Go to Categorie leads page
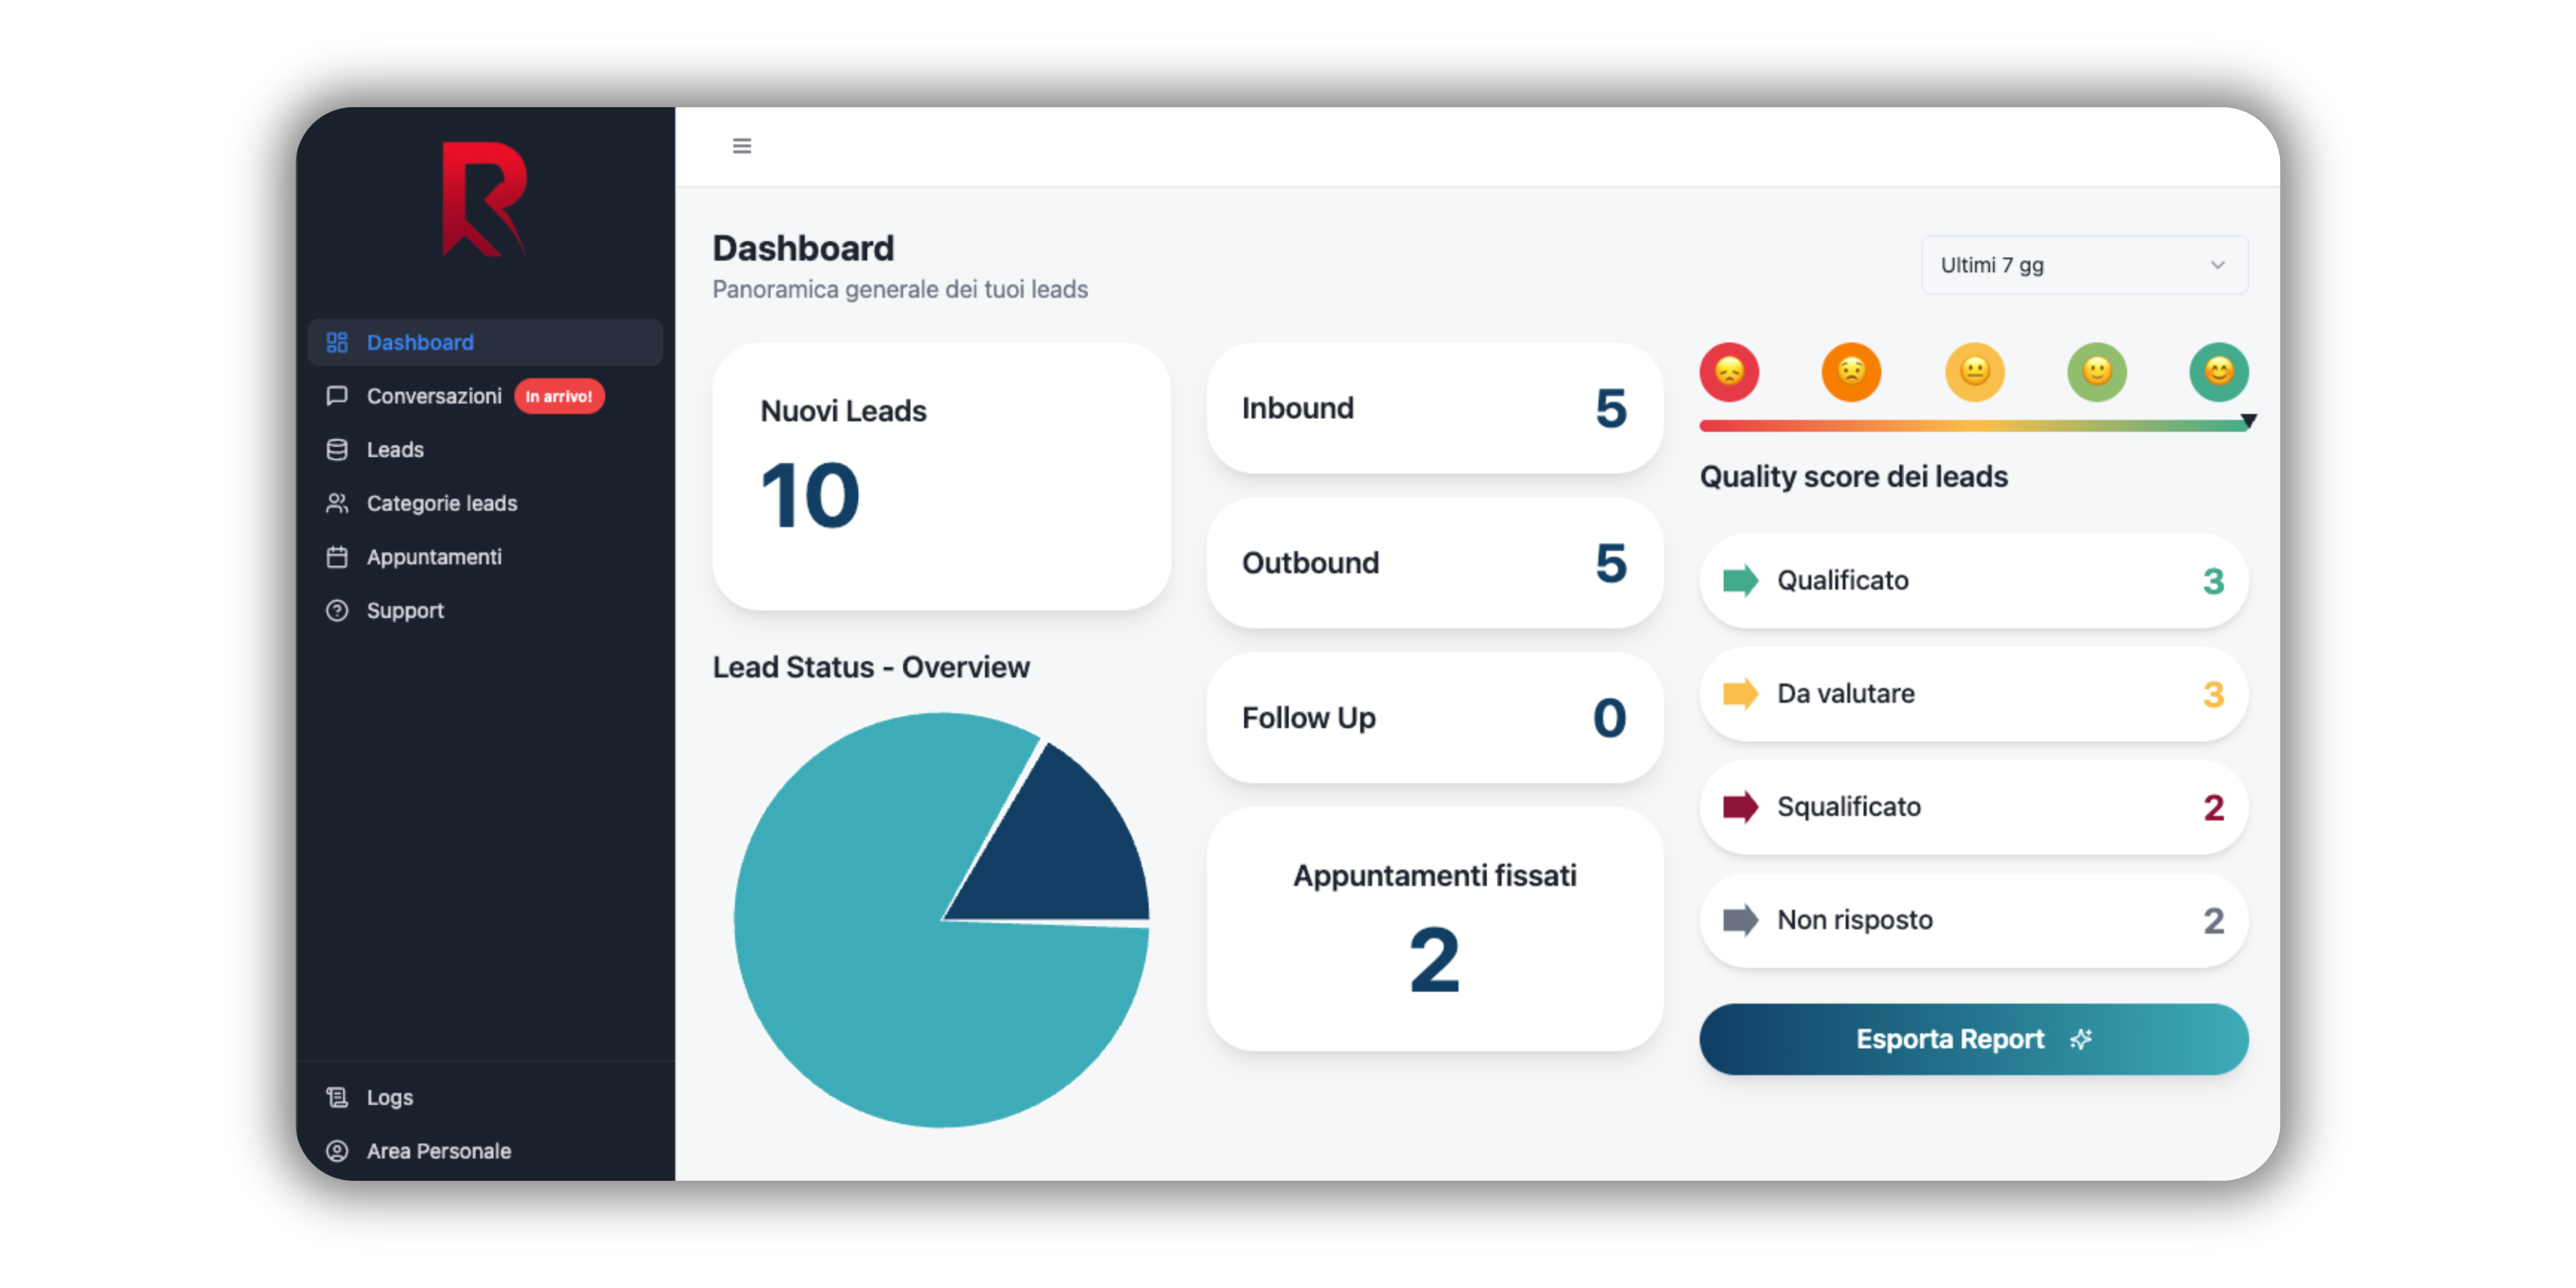2576x1288 pixels. (x=441, y=503)
